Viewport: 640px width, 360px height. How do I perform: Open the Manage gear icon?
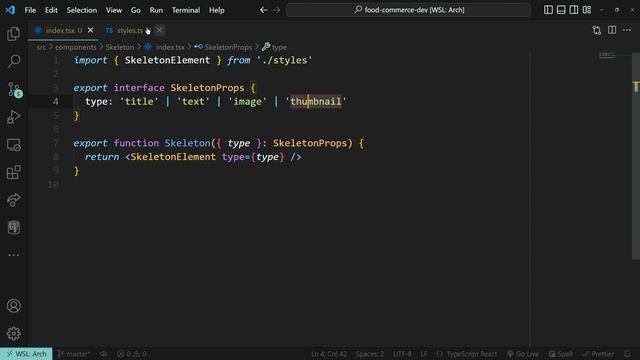(x=13, y=333)
